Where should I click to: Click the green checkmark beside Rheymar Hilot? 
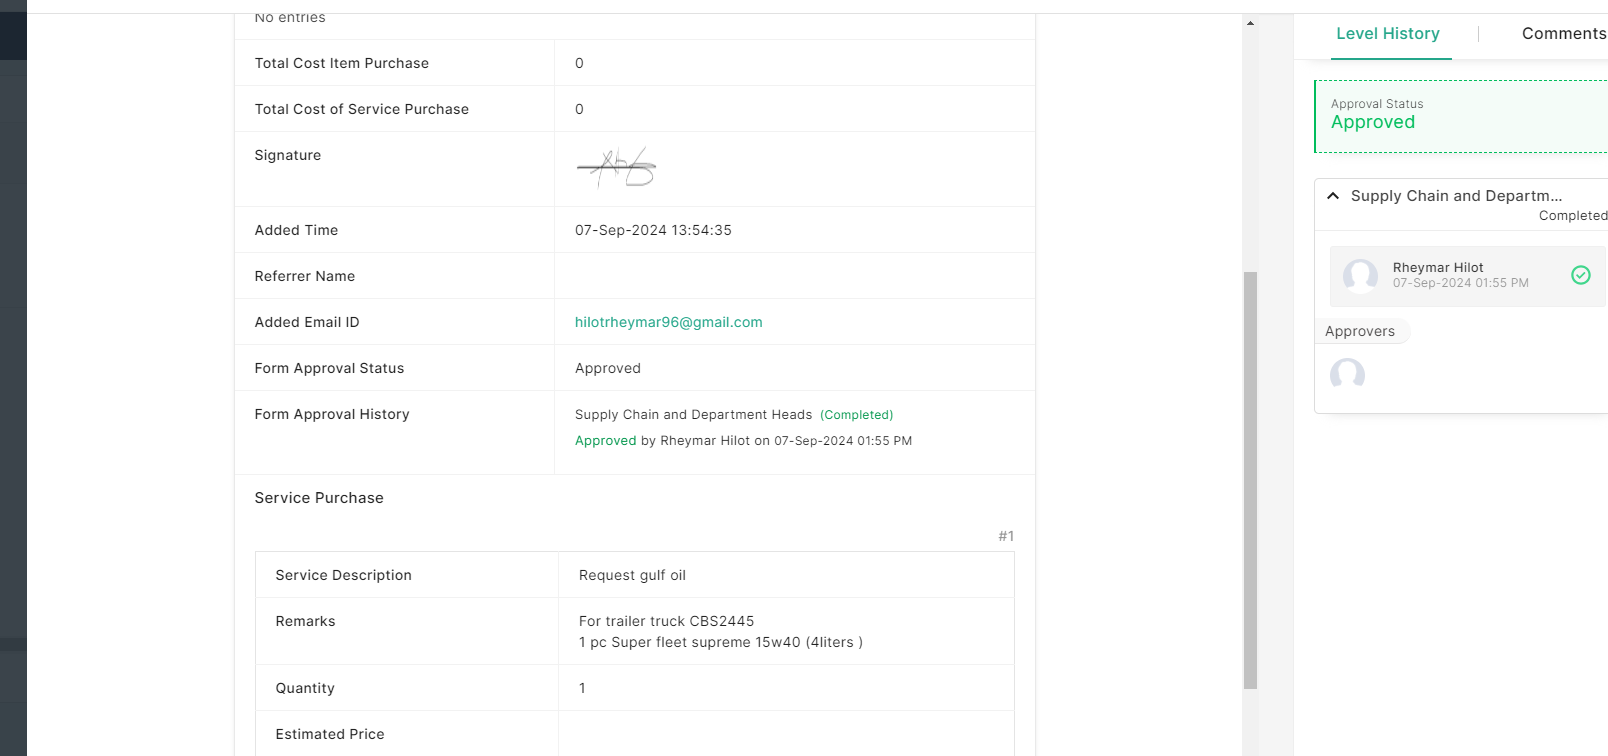(1580, 275)
